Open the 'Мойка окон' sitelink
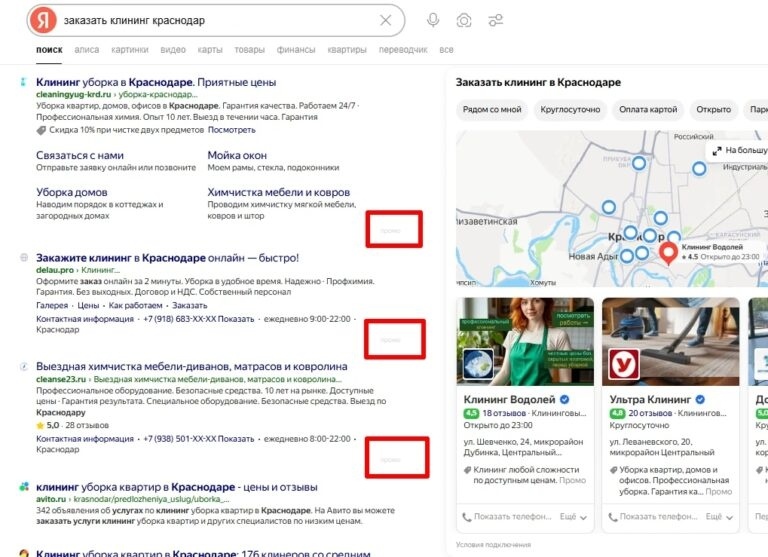768x557 pixels. point(237,155)
